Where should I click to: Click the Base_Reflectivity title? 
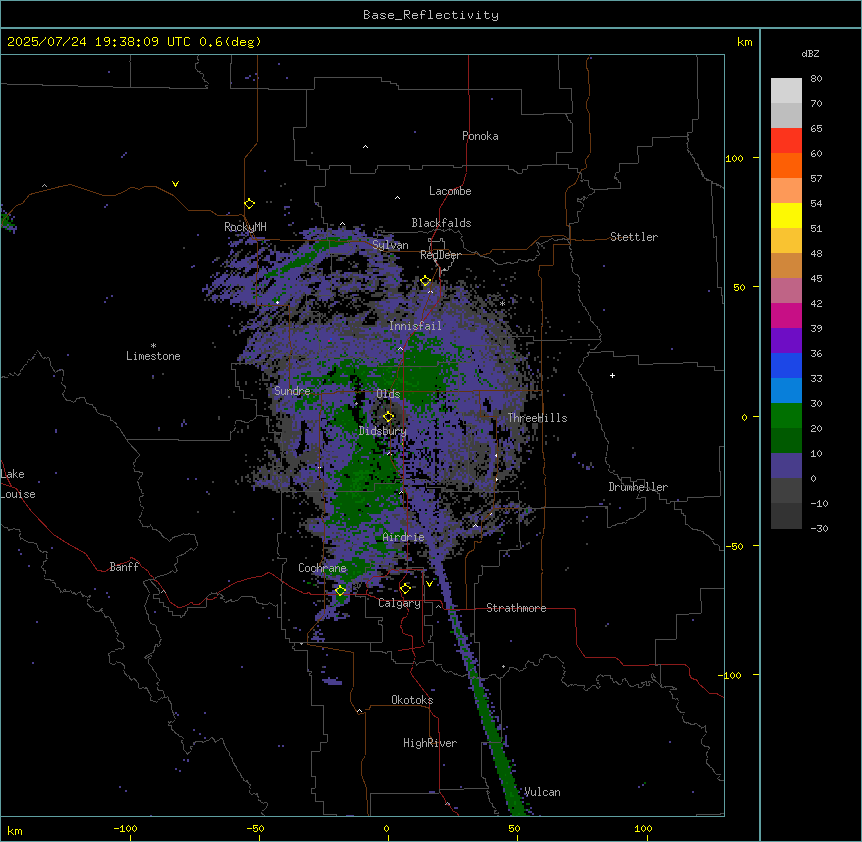point(431,15)
